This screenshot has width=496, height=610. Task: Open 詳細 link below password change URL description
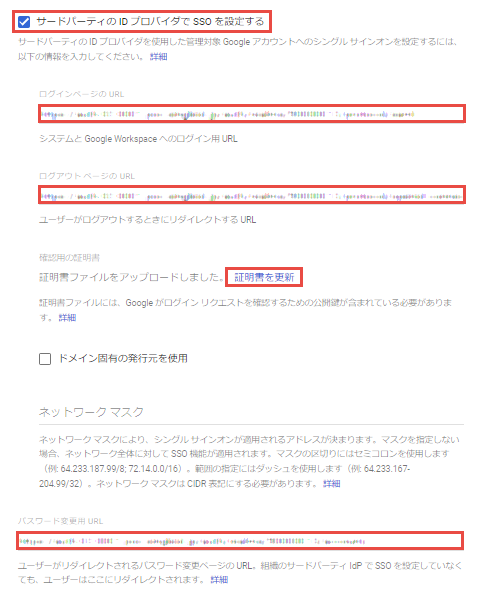coord(219,580)
